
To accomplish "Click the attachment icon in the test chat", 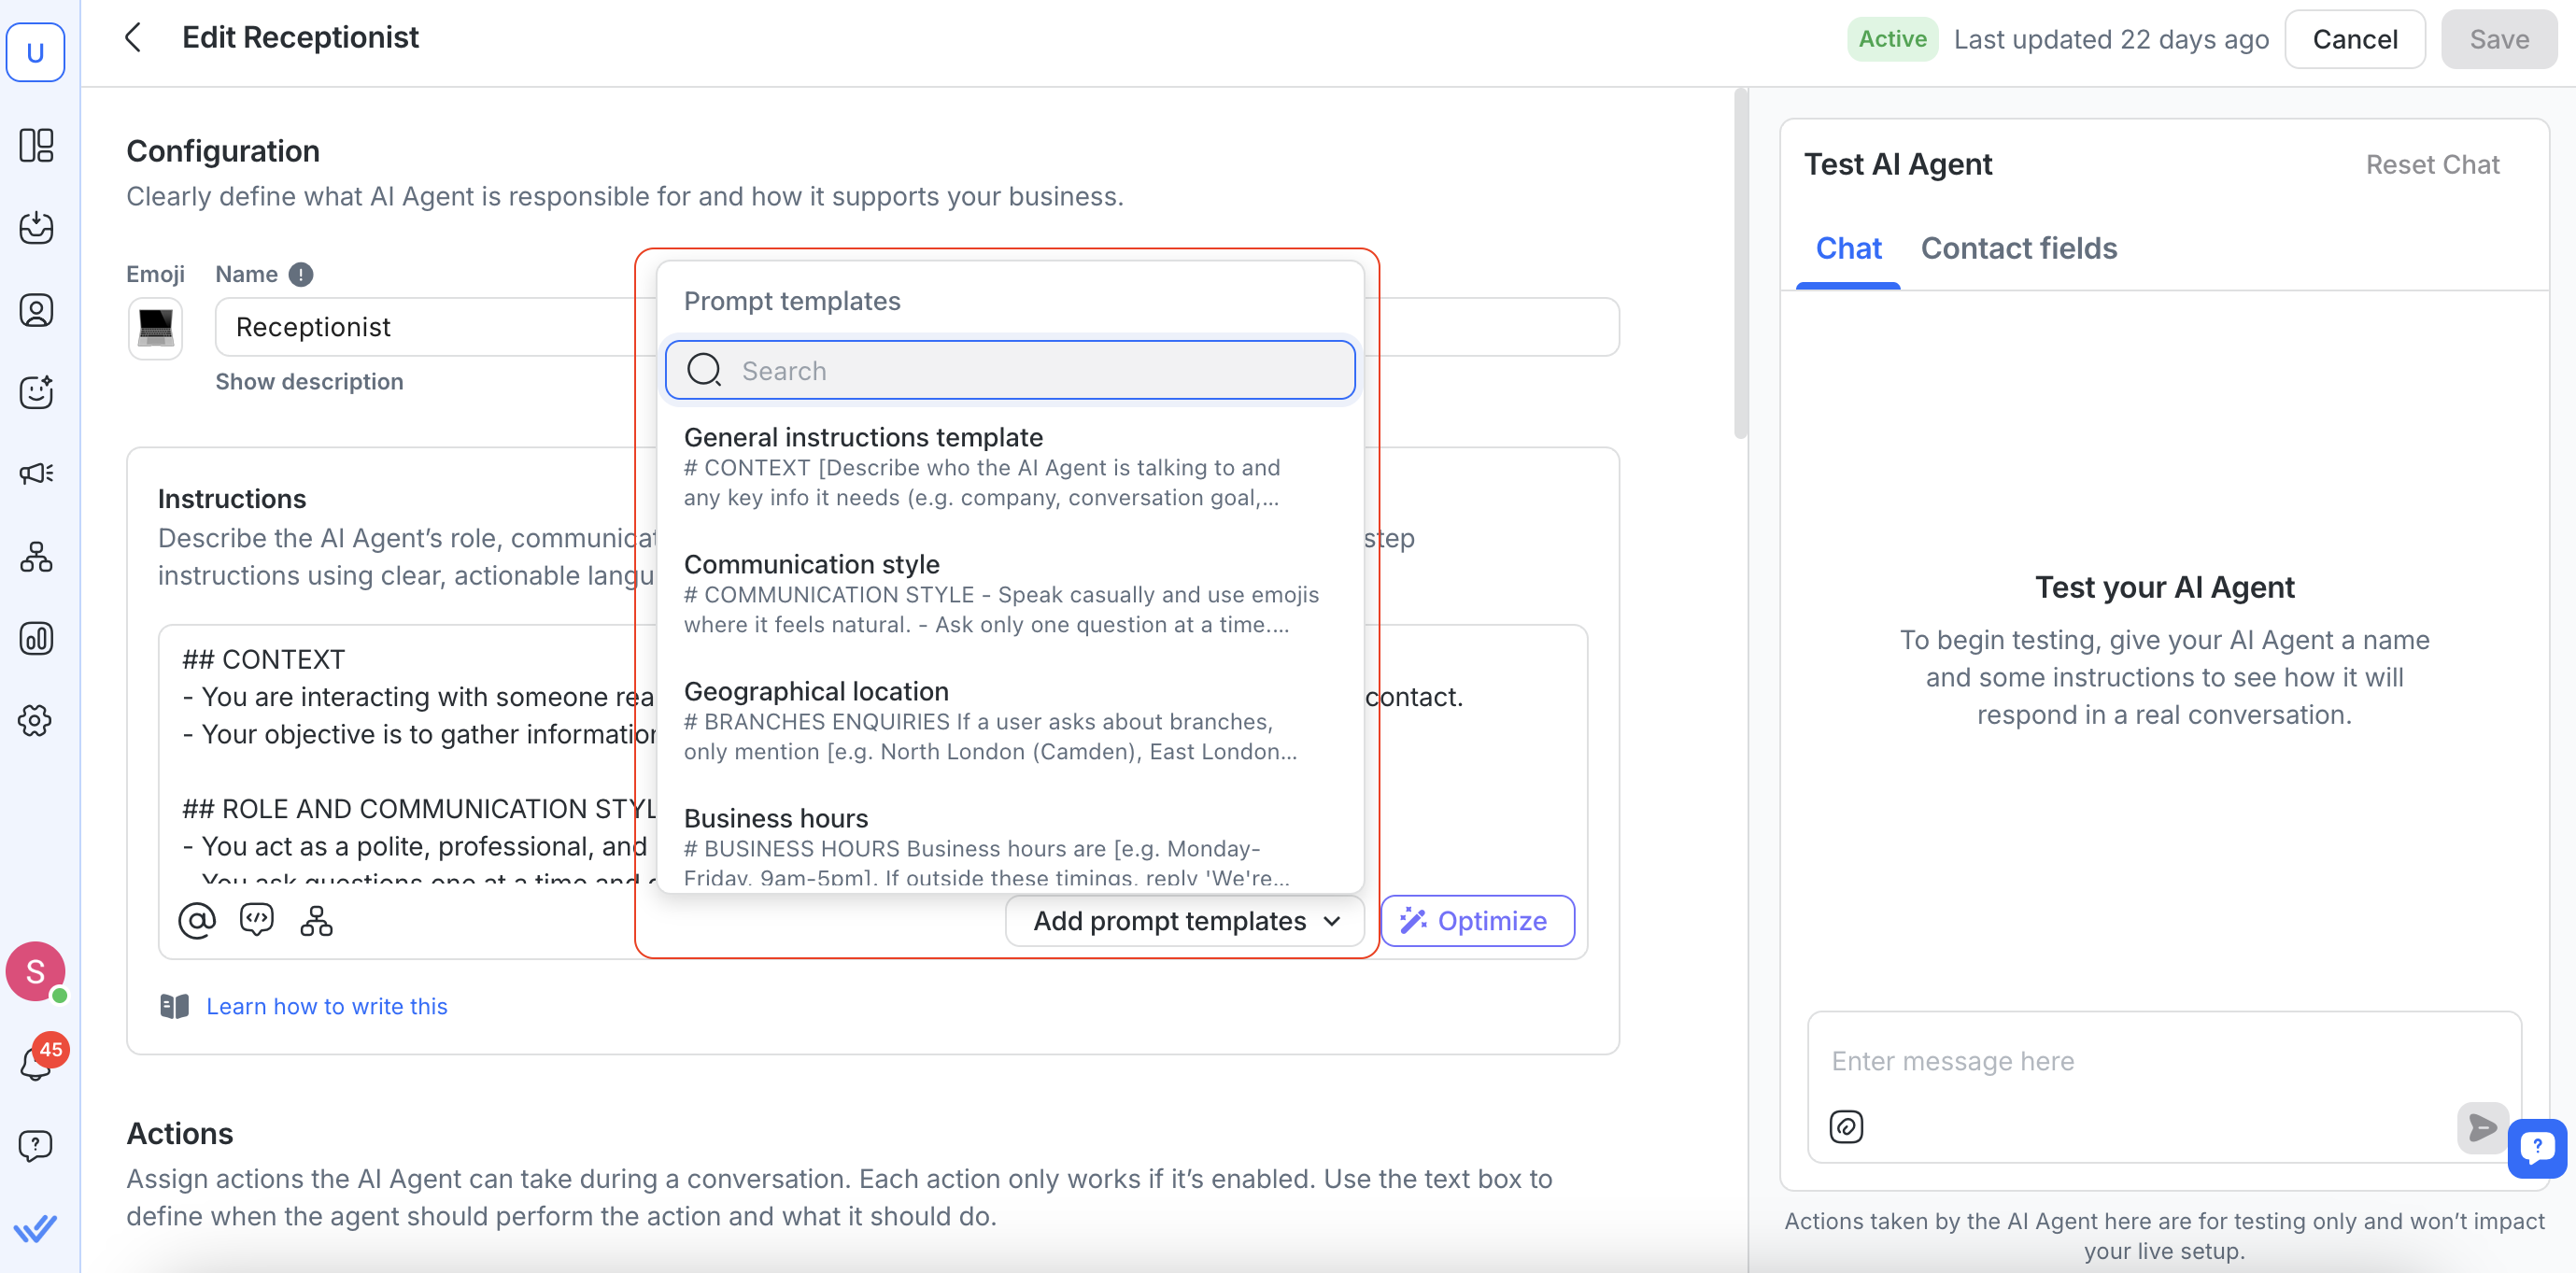I will tap(1845, 1126).
